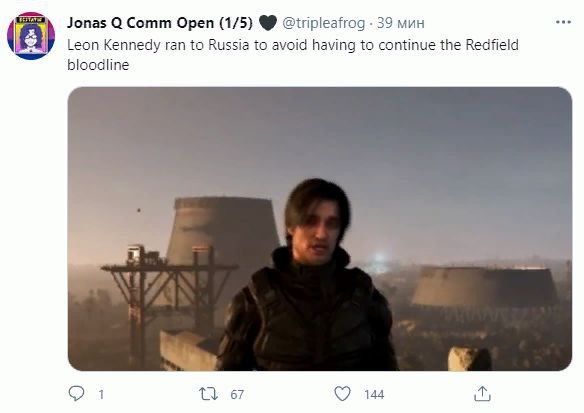Retweet using the retweet arrows icon
584x413 pixels.
click(209, 394)
